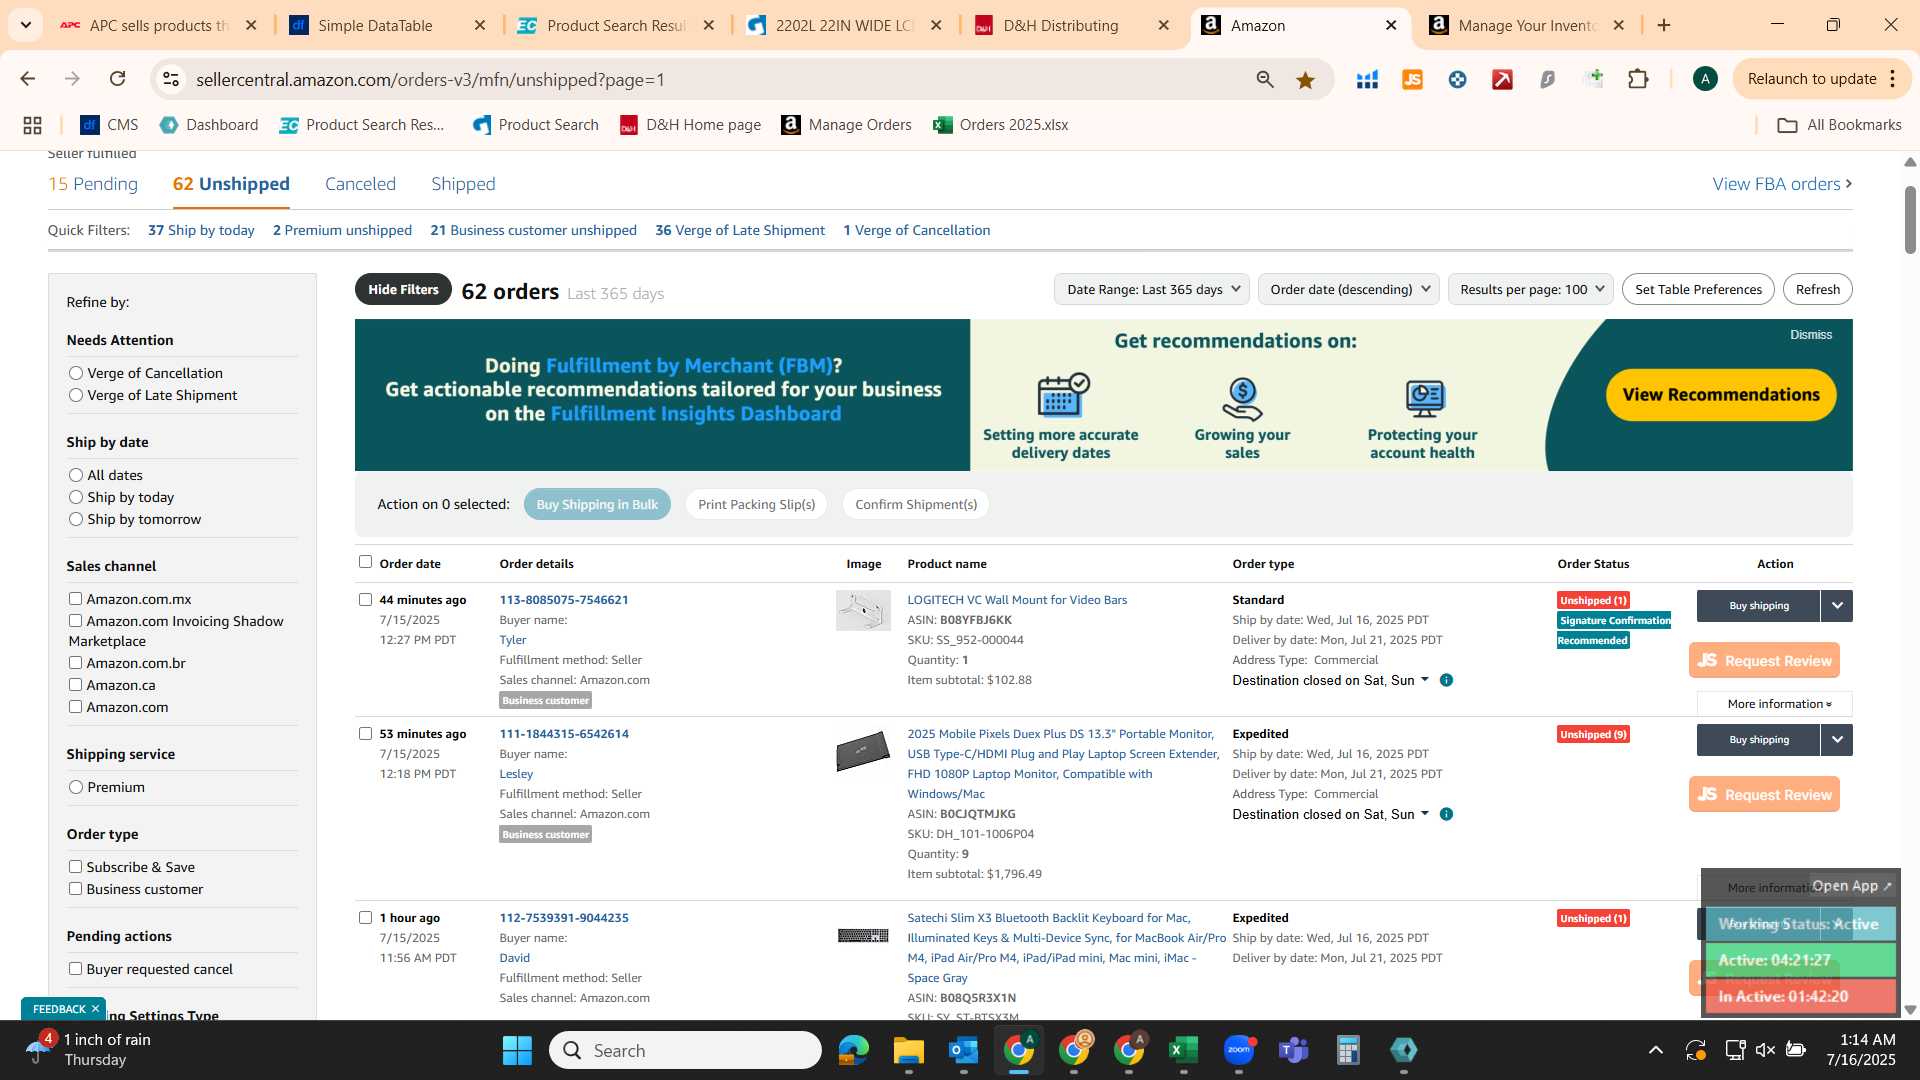This screenshot has width=1920, height=1080.
Task: Choose Ship by tomorrow radio option
Action: [76, 519]
